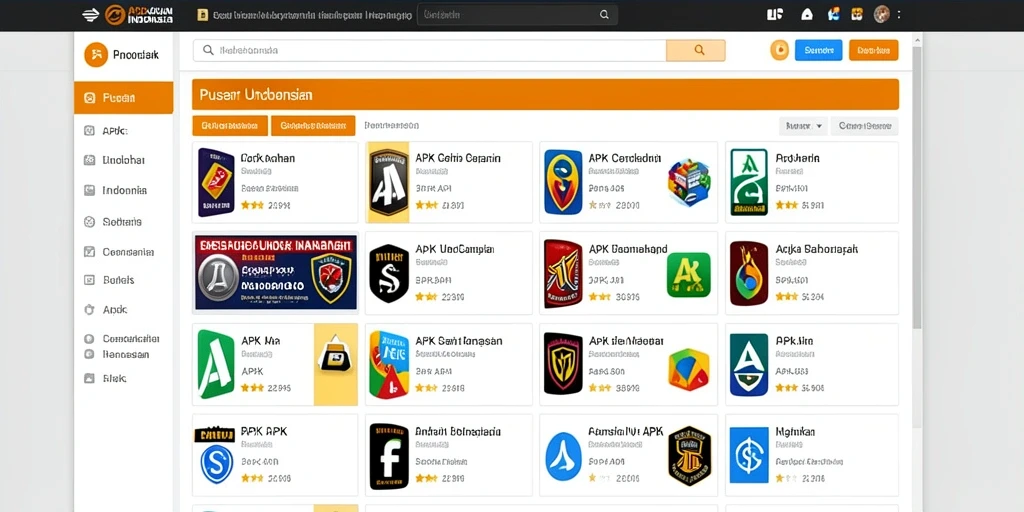Click the icon beside Blietk in sidebar
1024x512 pixels.
click(89, 378)
